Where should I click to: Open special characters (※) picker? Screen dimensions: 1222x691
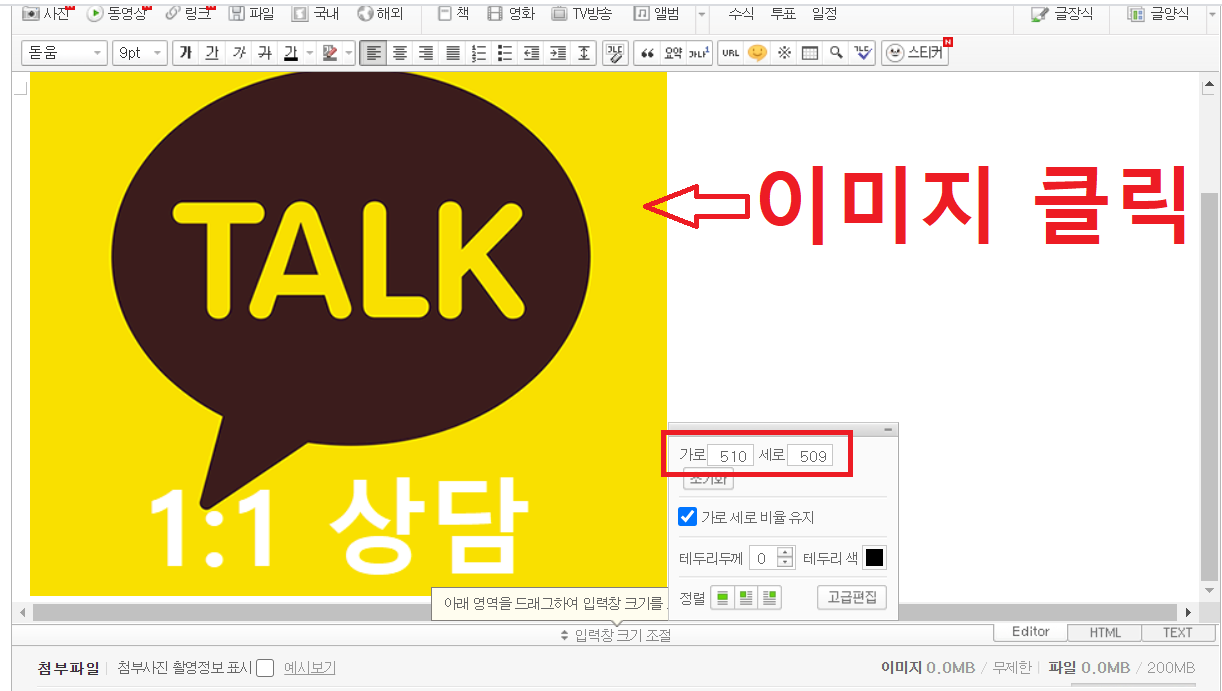[x=784, y=53]
